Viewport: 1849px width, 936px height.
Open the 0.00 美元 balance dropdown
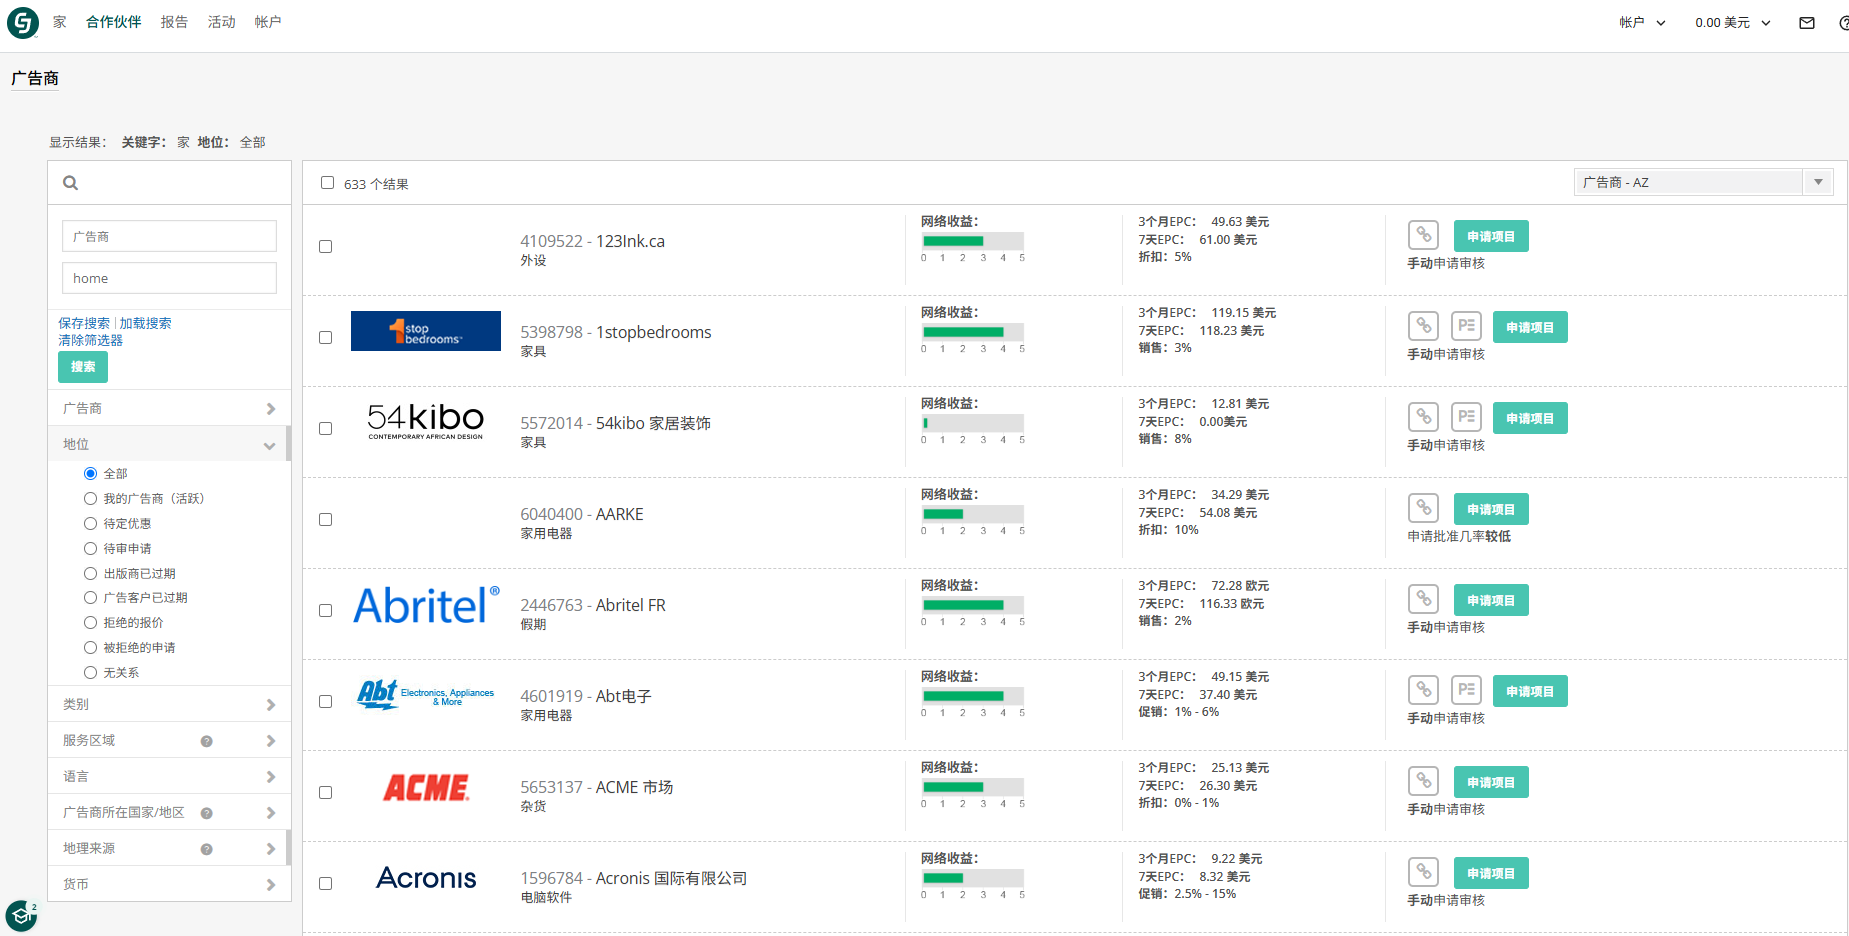point(1732,23)
